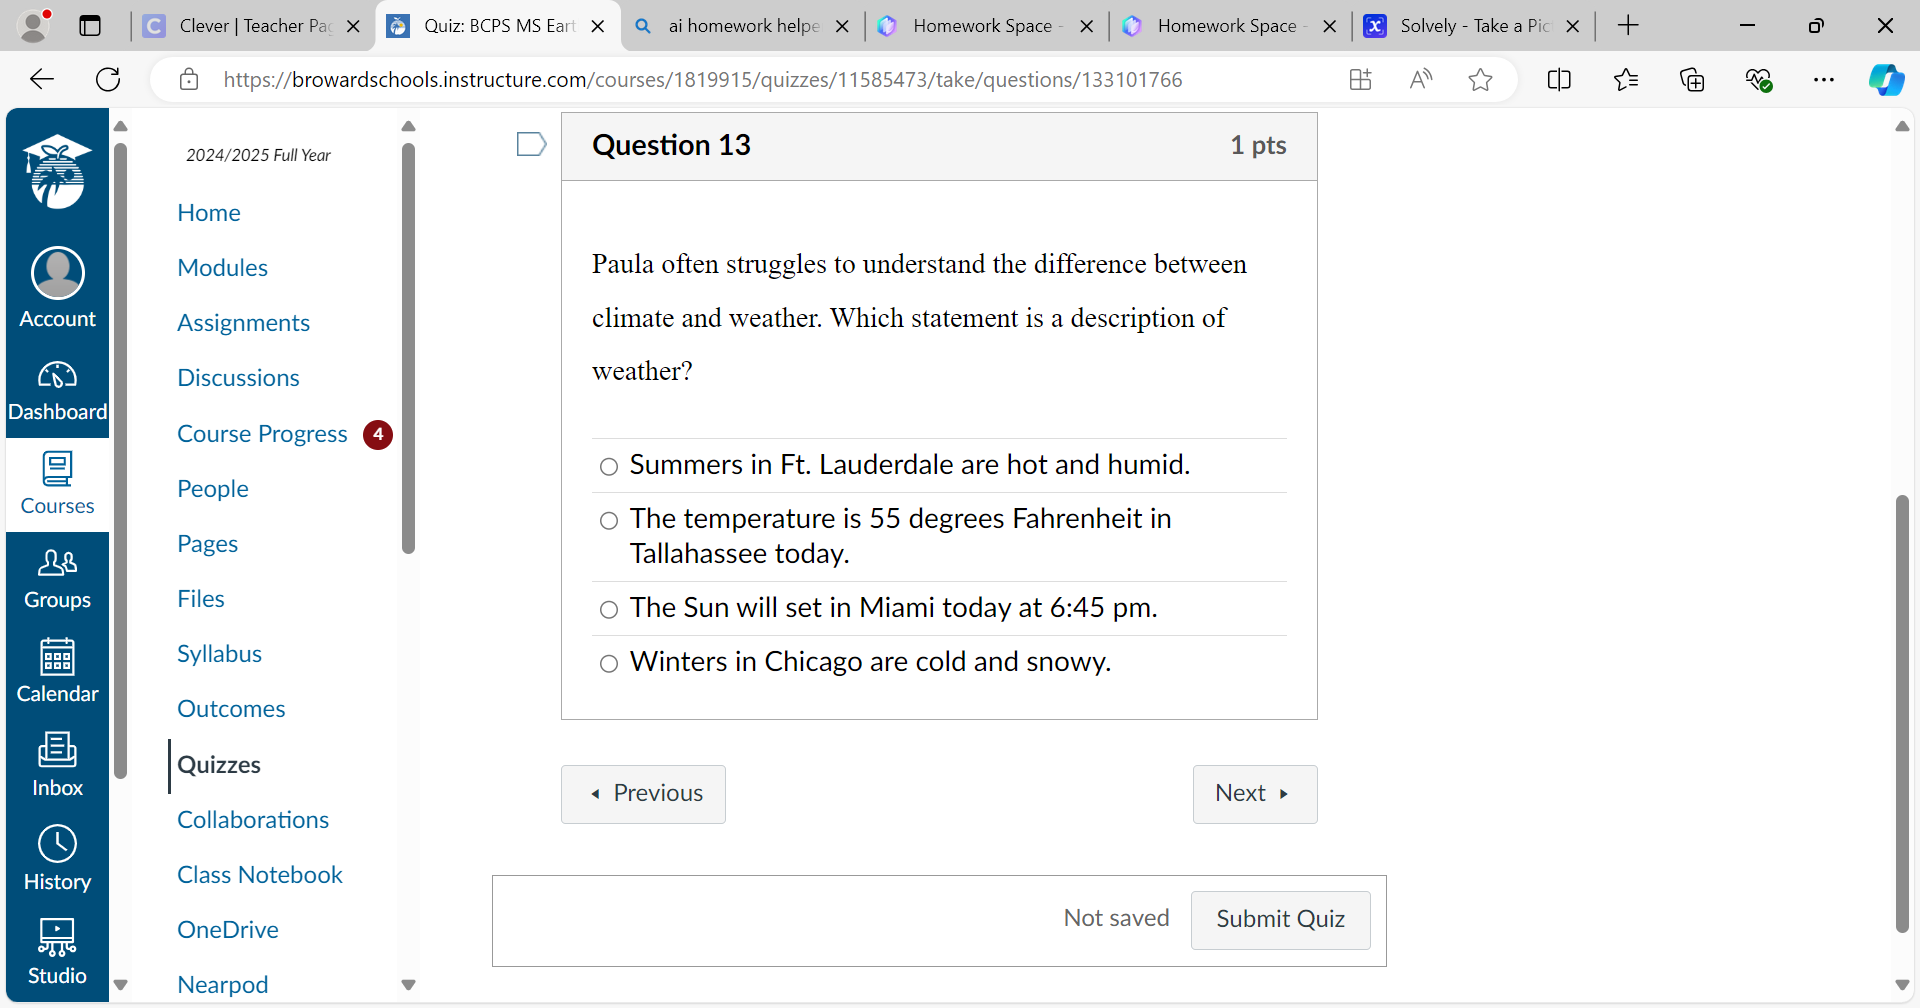This screenshot has height=1008, width=1920.
Task: Open the Studio icon
Action: [57, 953]
